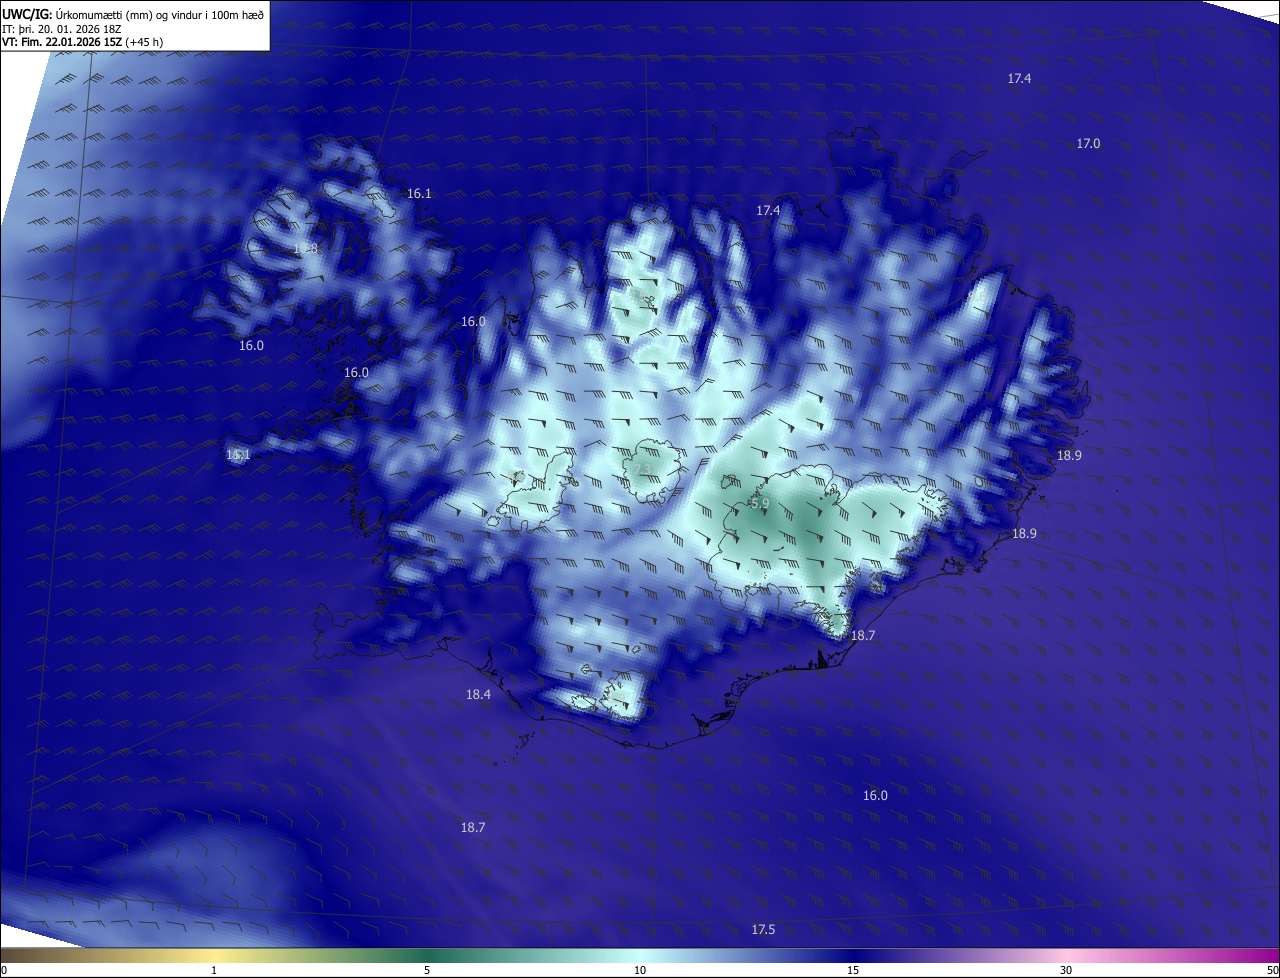Click the 17.5 value label
Viewport: 1280px width, 978px height.
[x=763, y=930]
